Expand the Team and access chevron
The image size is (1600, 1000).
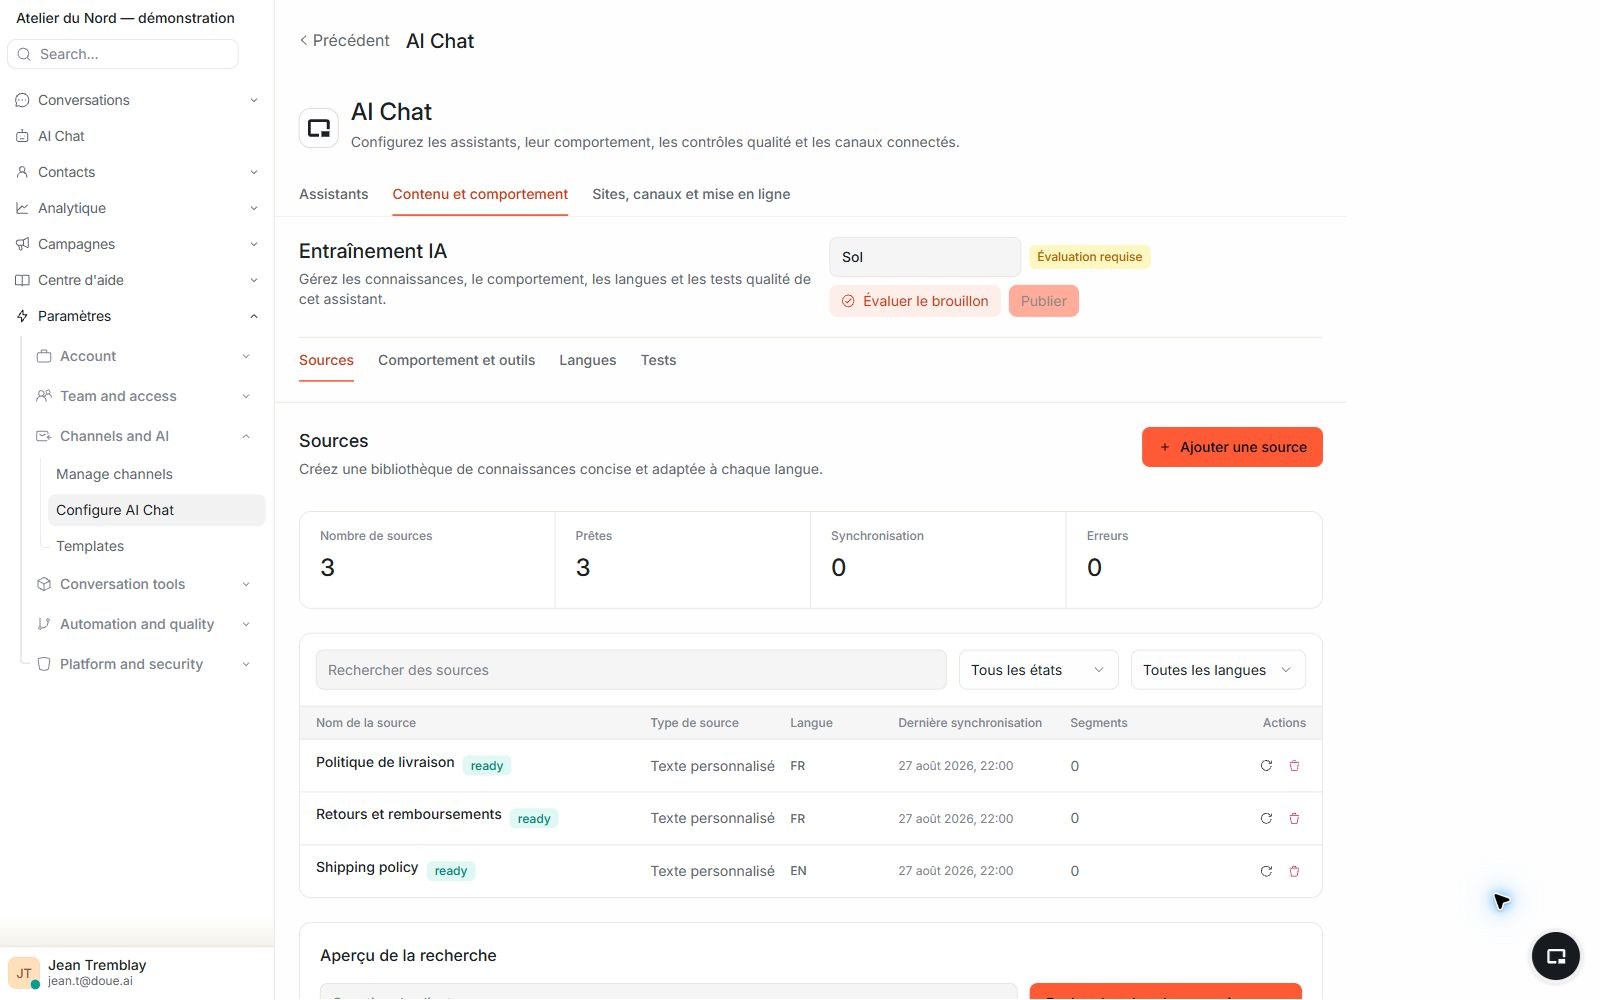click(x=246, y=396)
